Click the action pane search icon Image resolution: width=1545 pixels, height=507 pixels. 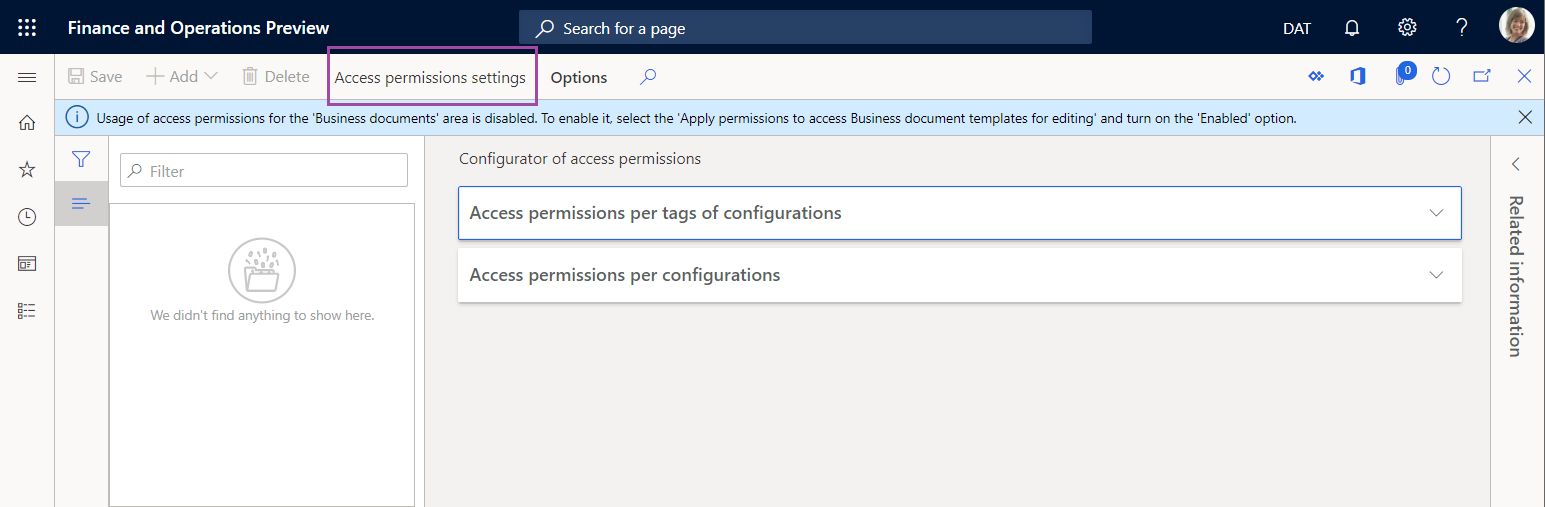tap(648, 76)
